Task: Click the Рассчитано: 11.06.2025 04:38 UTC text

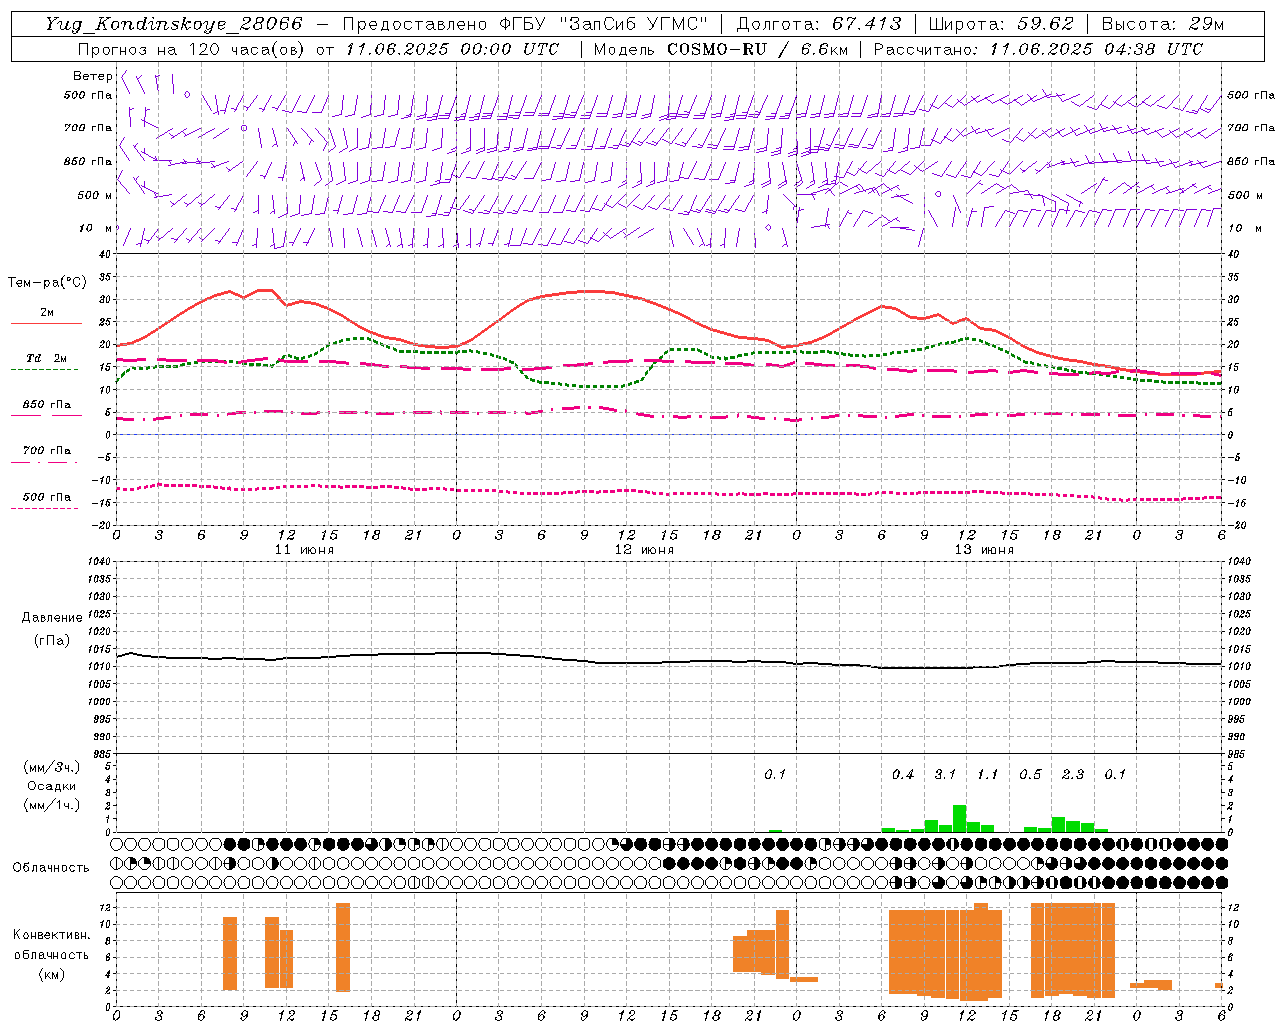Action: 1038,49
